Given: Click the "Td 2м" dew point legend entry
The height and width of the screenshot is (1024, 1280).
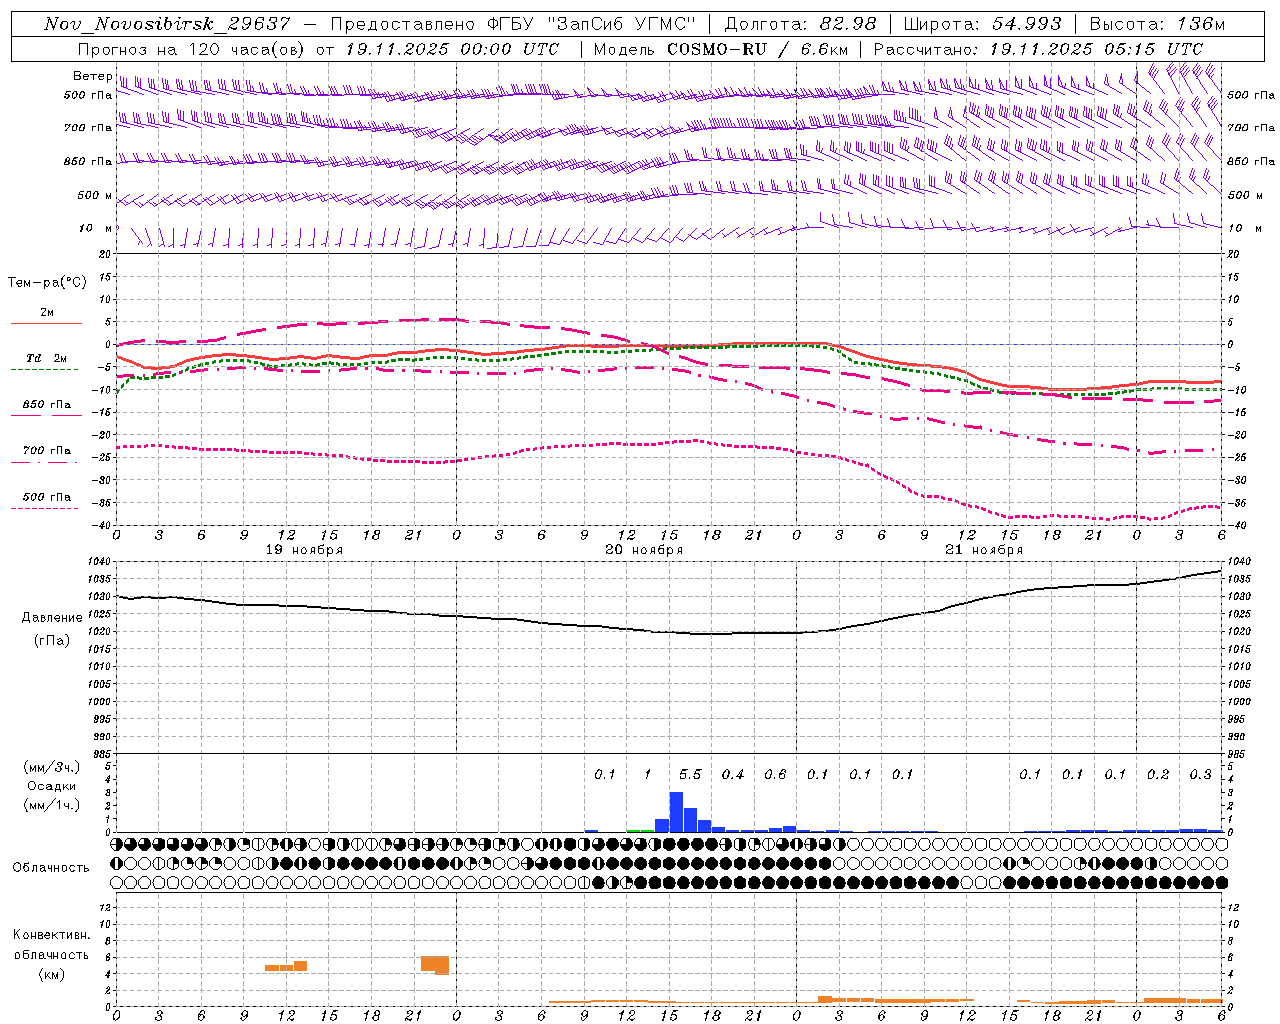Looking at the screenshot, I should (46, 358).
